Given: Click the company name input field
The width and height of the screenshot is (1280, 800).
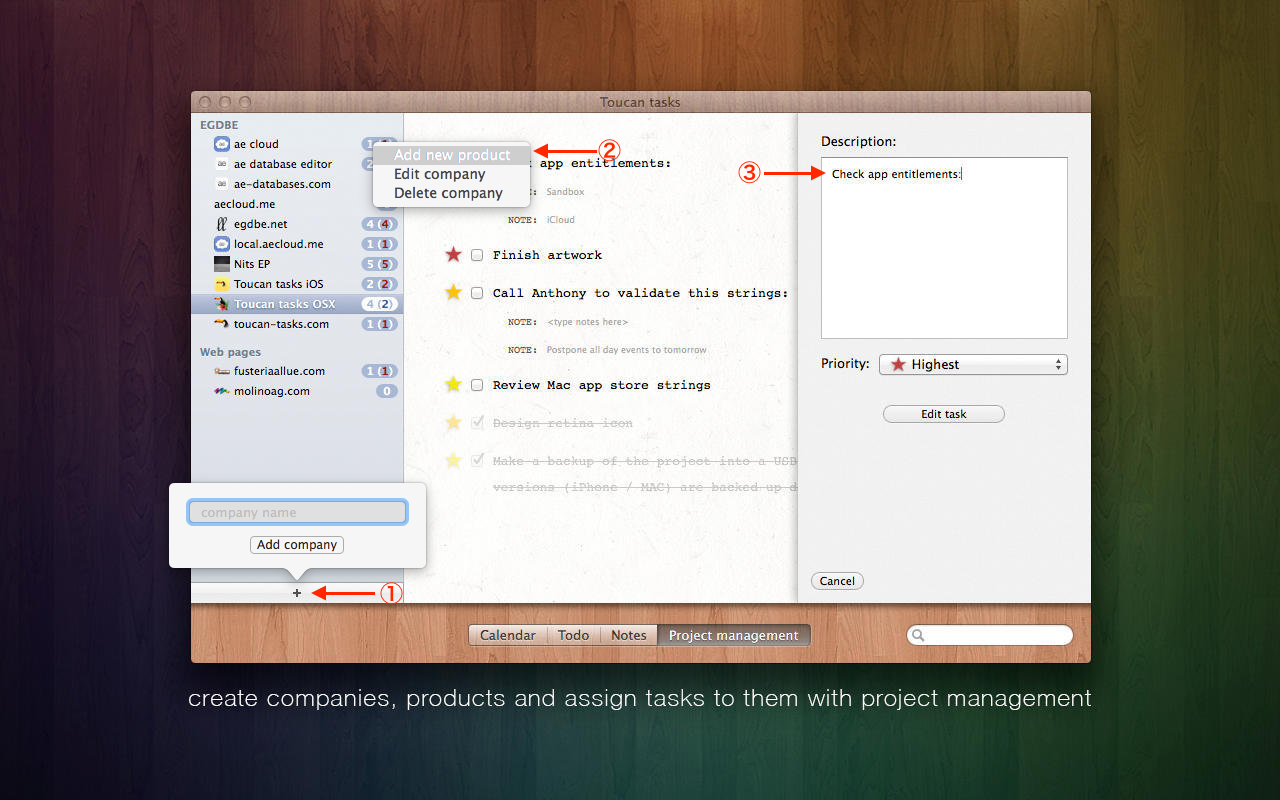Looking at the screenshot, I should 297,512.
